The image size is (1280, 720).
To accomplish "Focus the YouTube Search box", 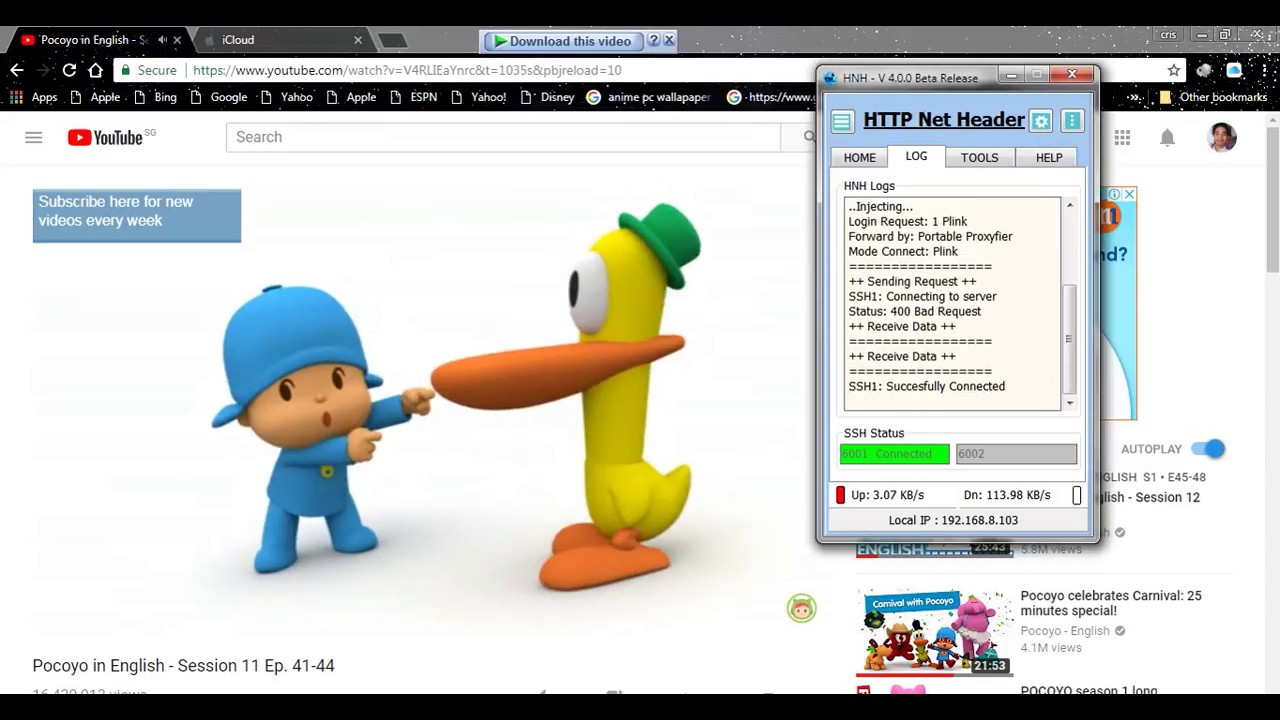I will click(x=503, y=137).
